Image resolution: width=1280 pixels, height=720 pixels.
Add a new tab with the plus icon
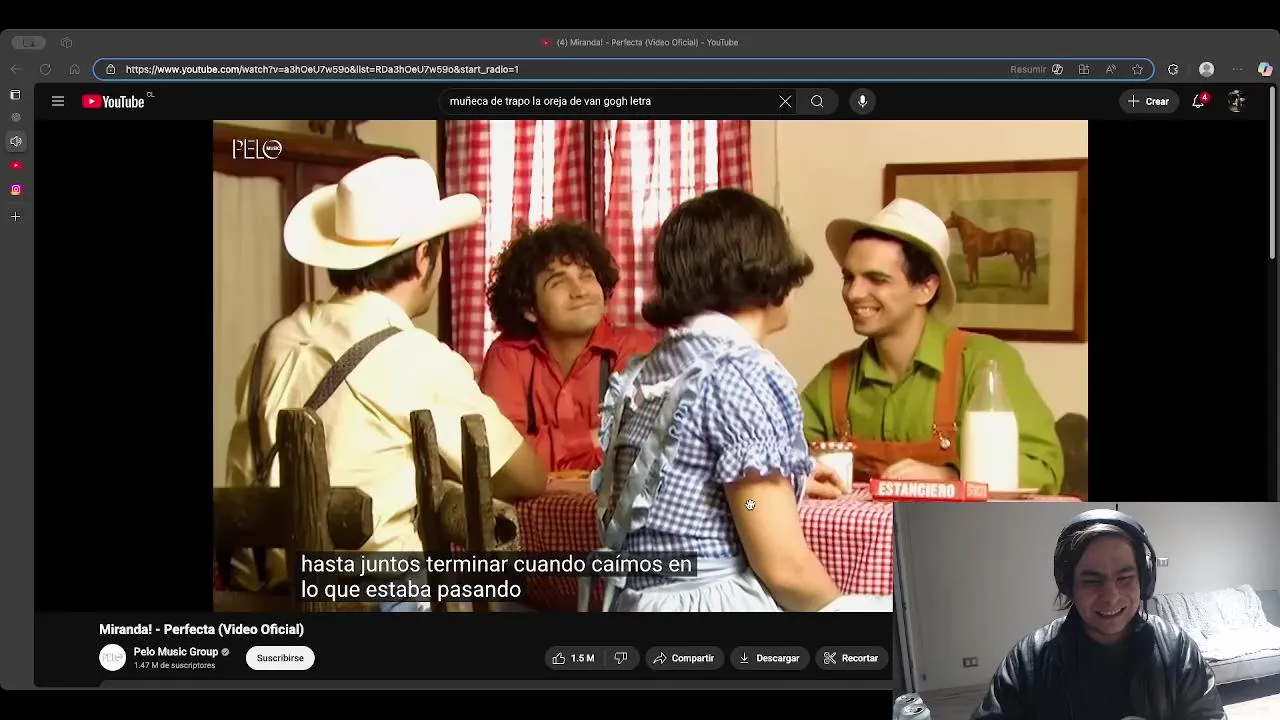pyautogui.click(x=15, y=216)
